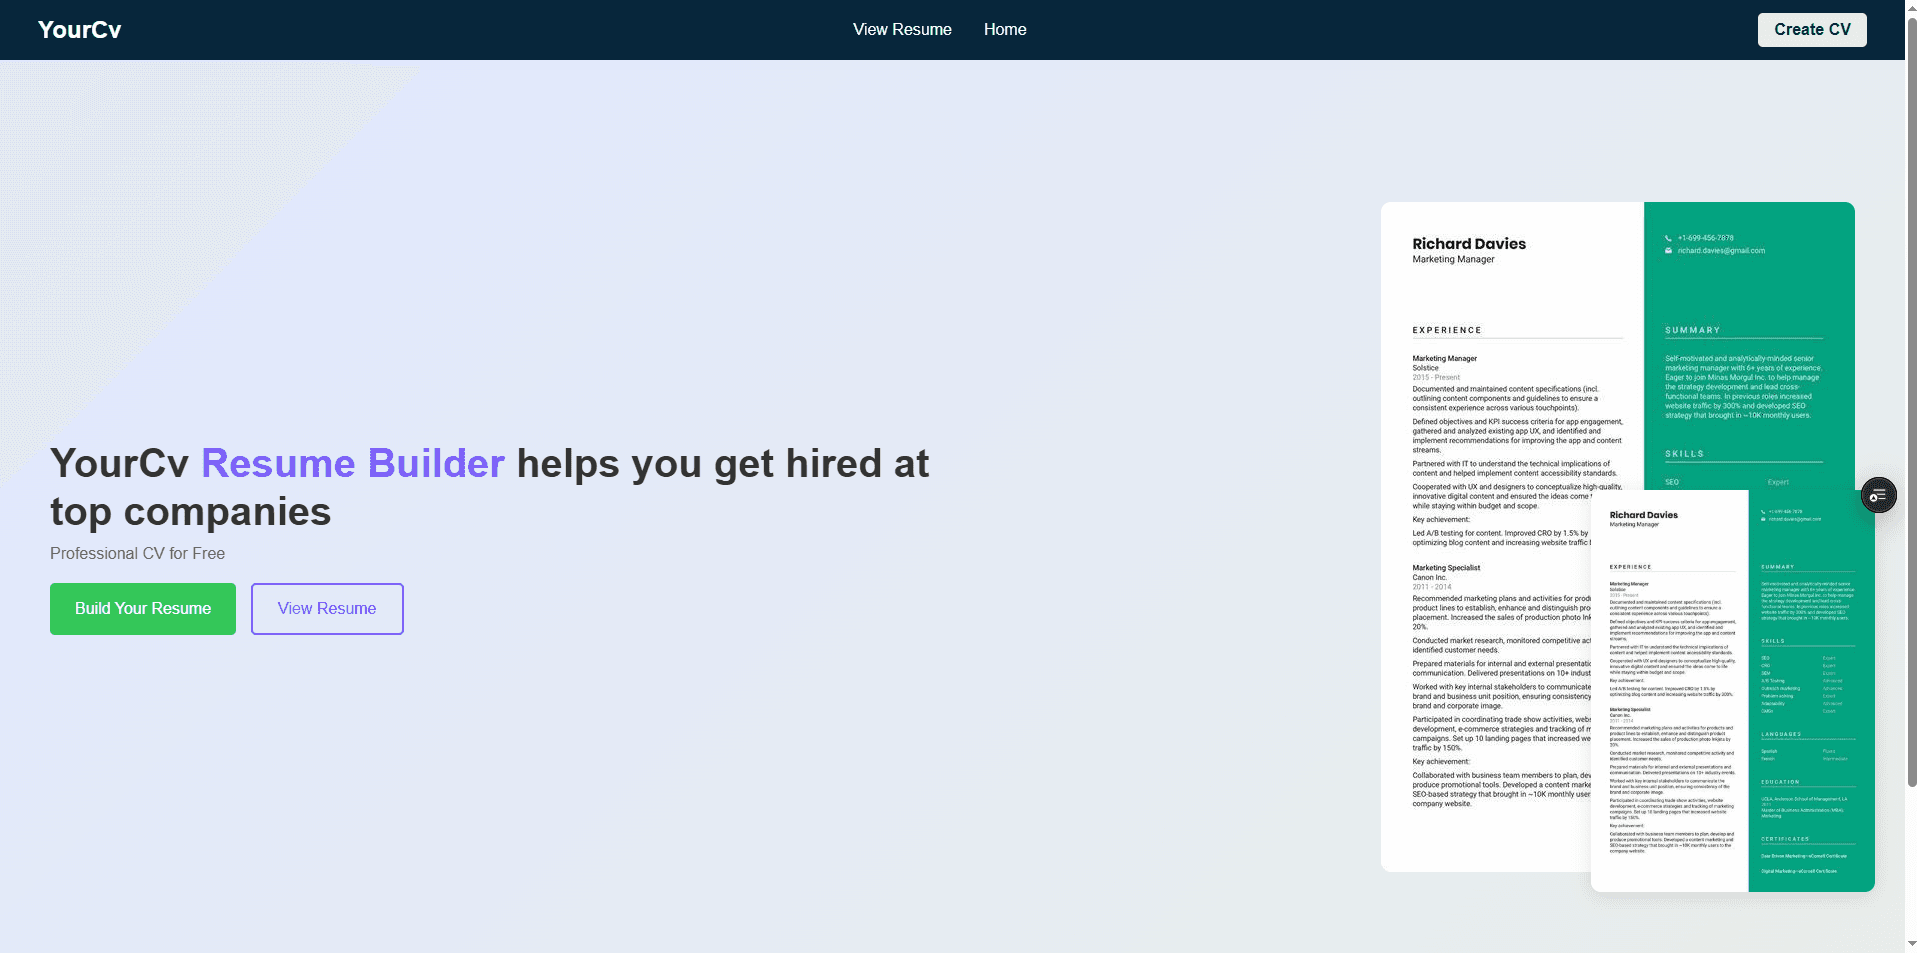Click the outlined View Resume button

pos(326,608)
